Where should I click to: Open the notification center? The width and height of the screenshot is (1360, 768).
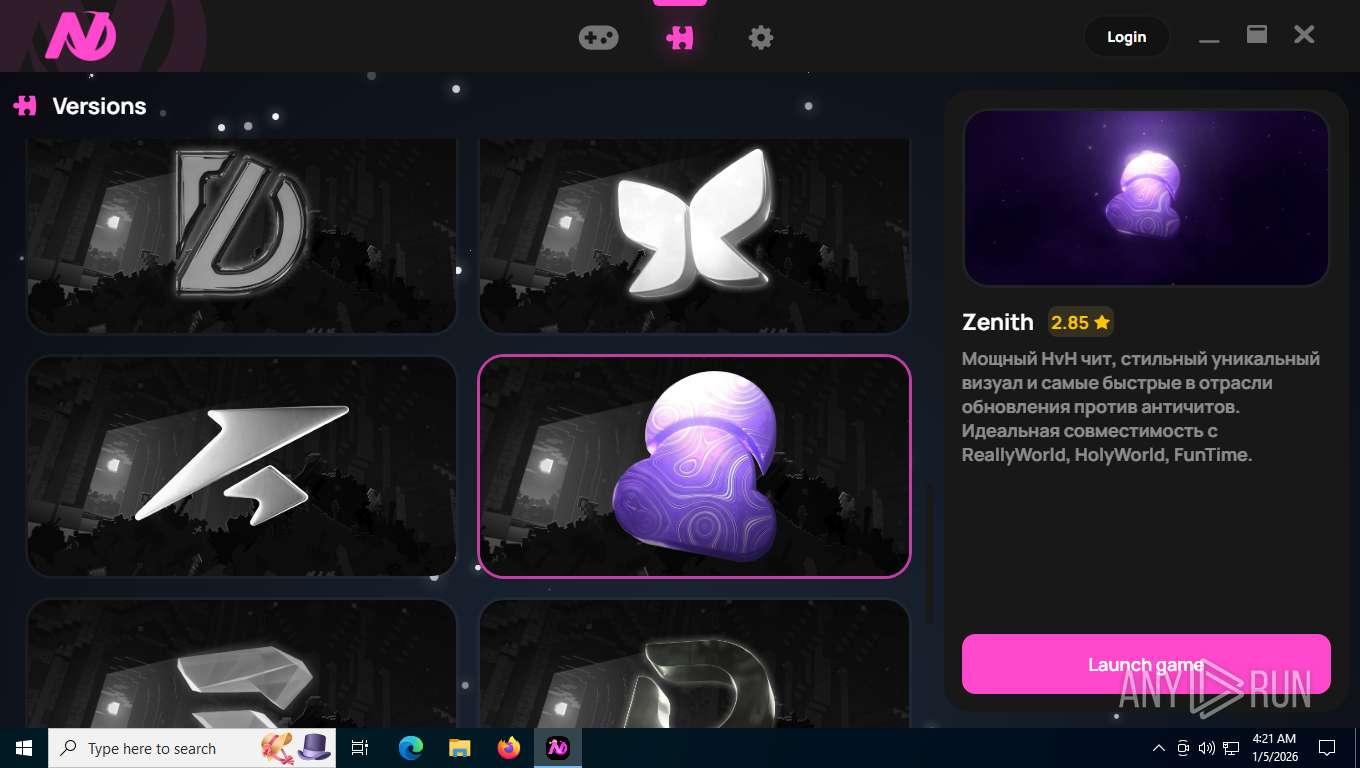pos(1327,748)
